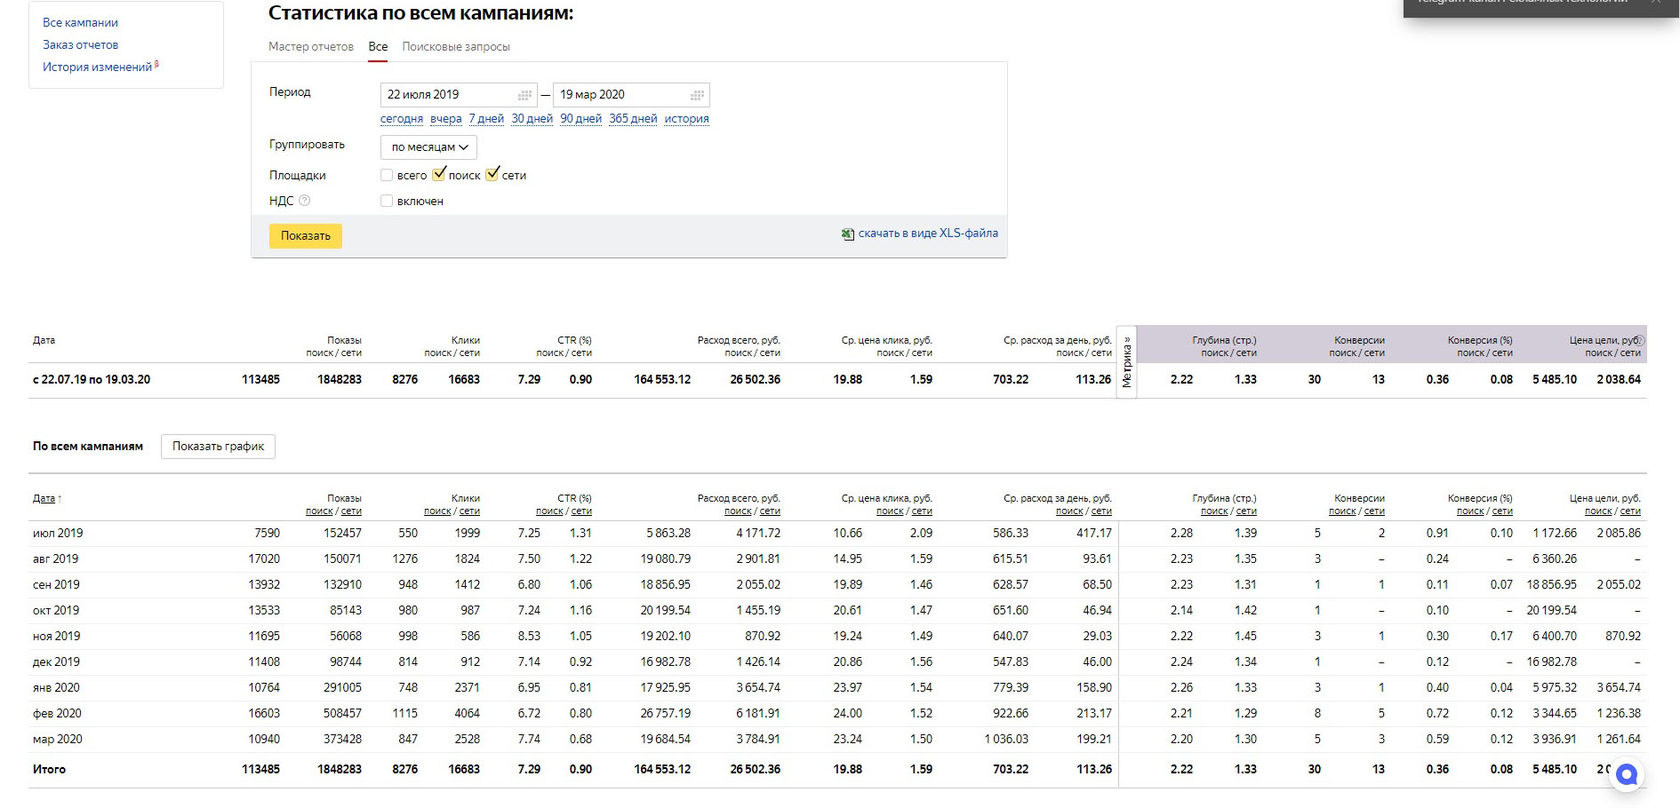Uncheck the 'поиск' checkbox
The height and width of the screenshot is (808, 1680).
click(x=439, y=174)
